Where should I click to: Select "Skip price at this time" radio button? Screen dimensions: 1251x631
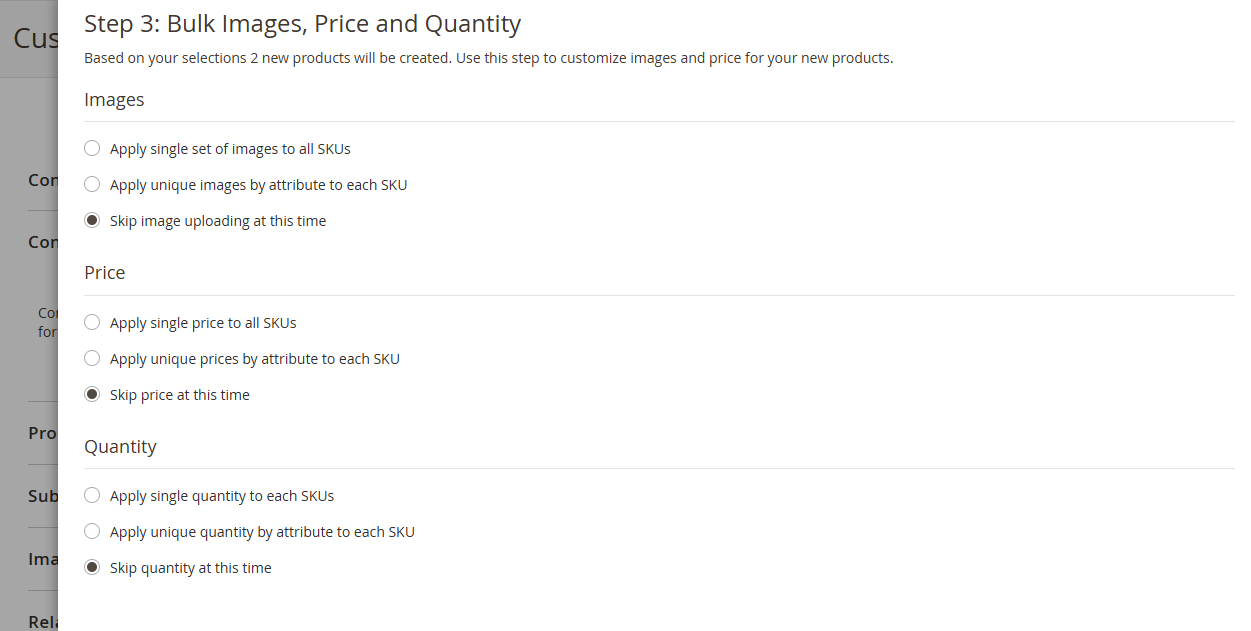point(92,395)
